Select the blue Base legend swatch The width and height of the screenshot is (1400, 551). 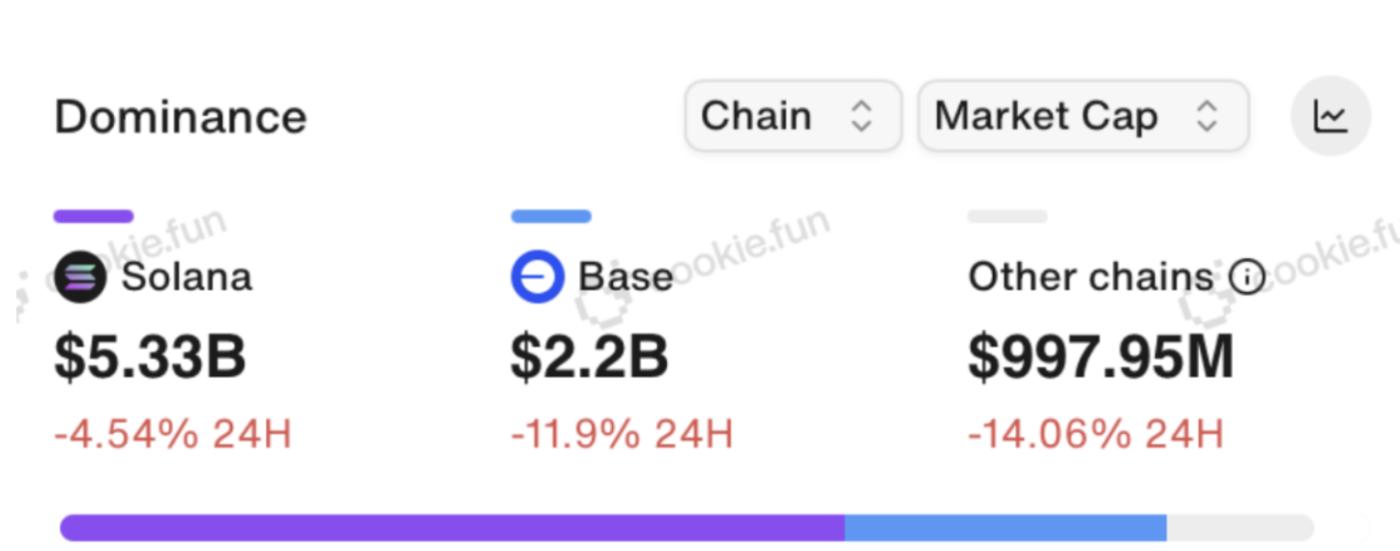pos(550,216)
